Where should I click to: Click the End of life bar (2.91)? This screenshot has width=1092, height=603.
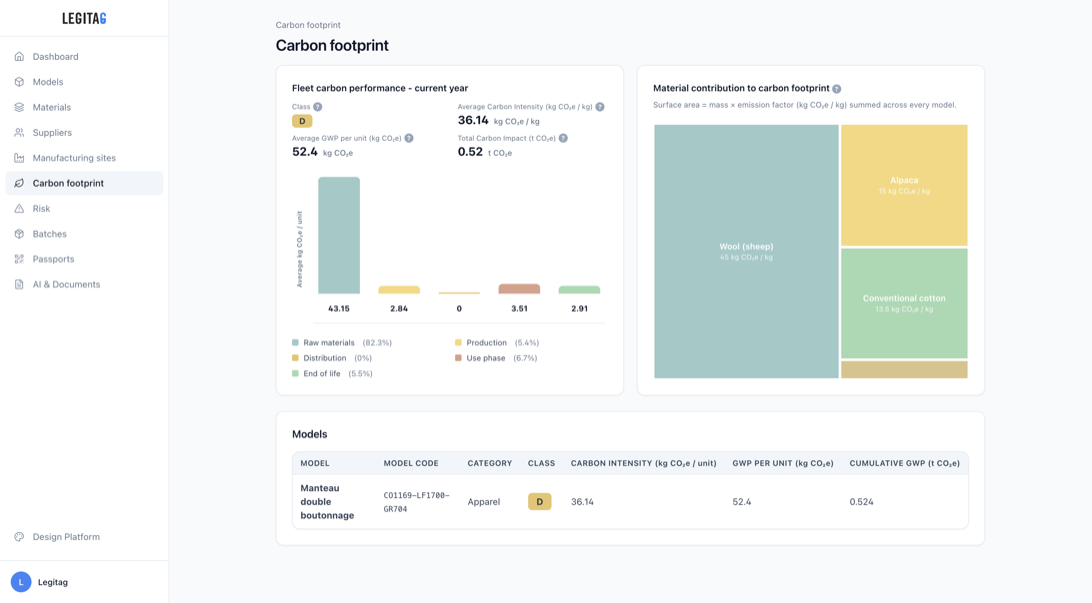click(579, 290)
